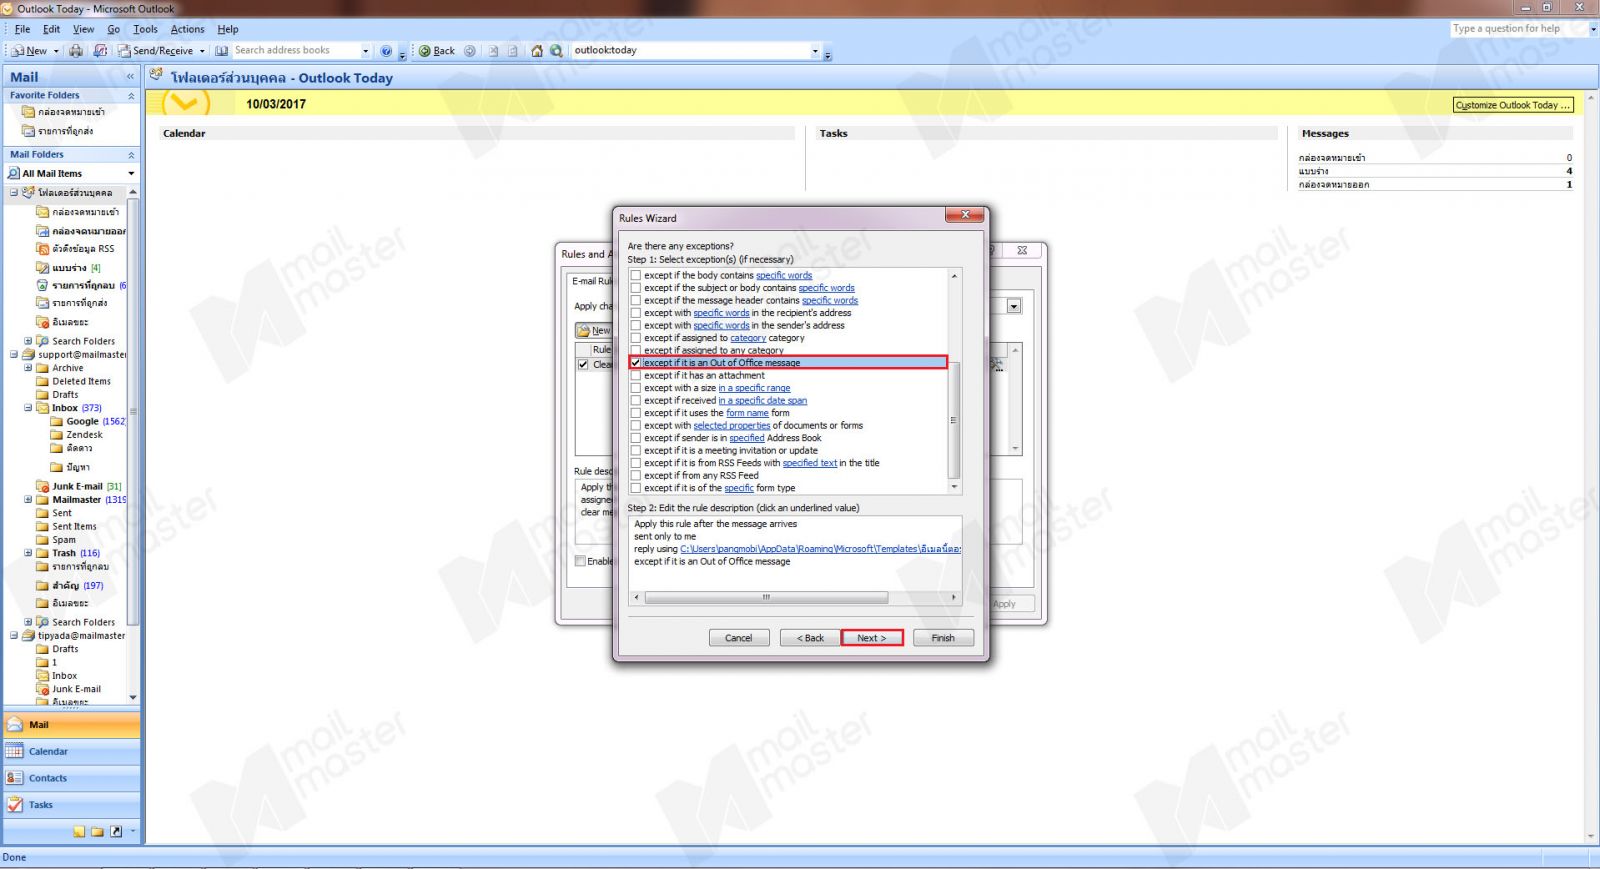This screenshot has height=869, width=1600.
Task: Open the All Mail Items dropdown
Action: (131, 173)
